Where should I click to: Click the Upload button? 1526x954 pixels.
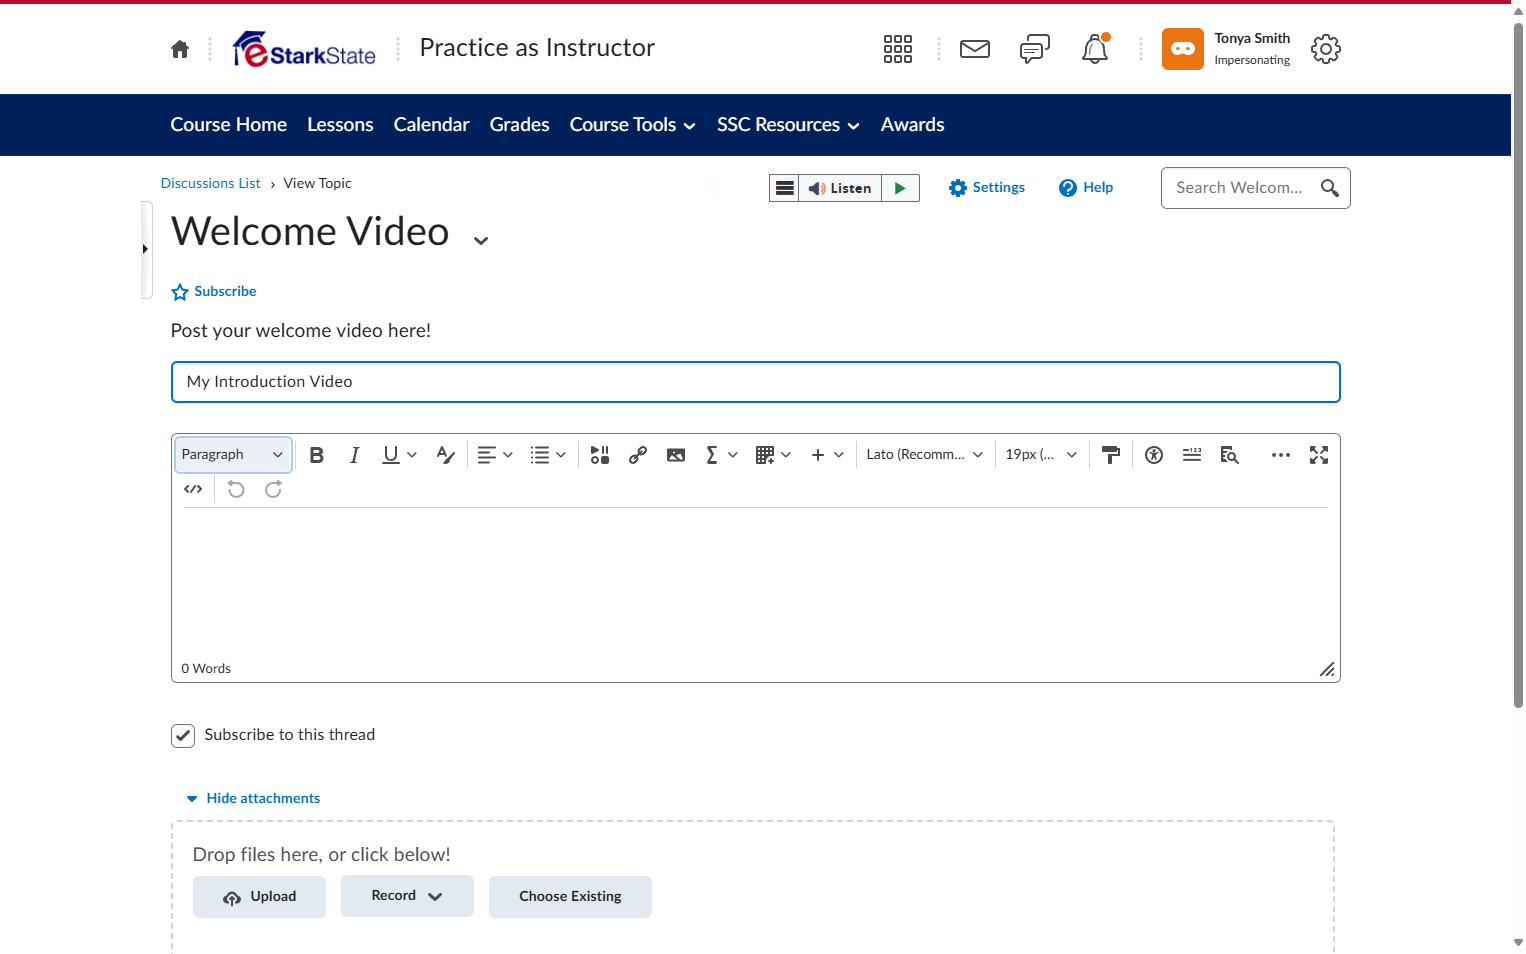click(x=259, y=897)
